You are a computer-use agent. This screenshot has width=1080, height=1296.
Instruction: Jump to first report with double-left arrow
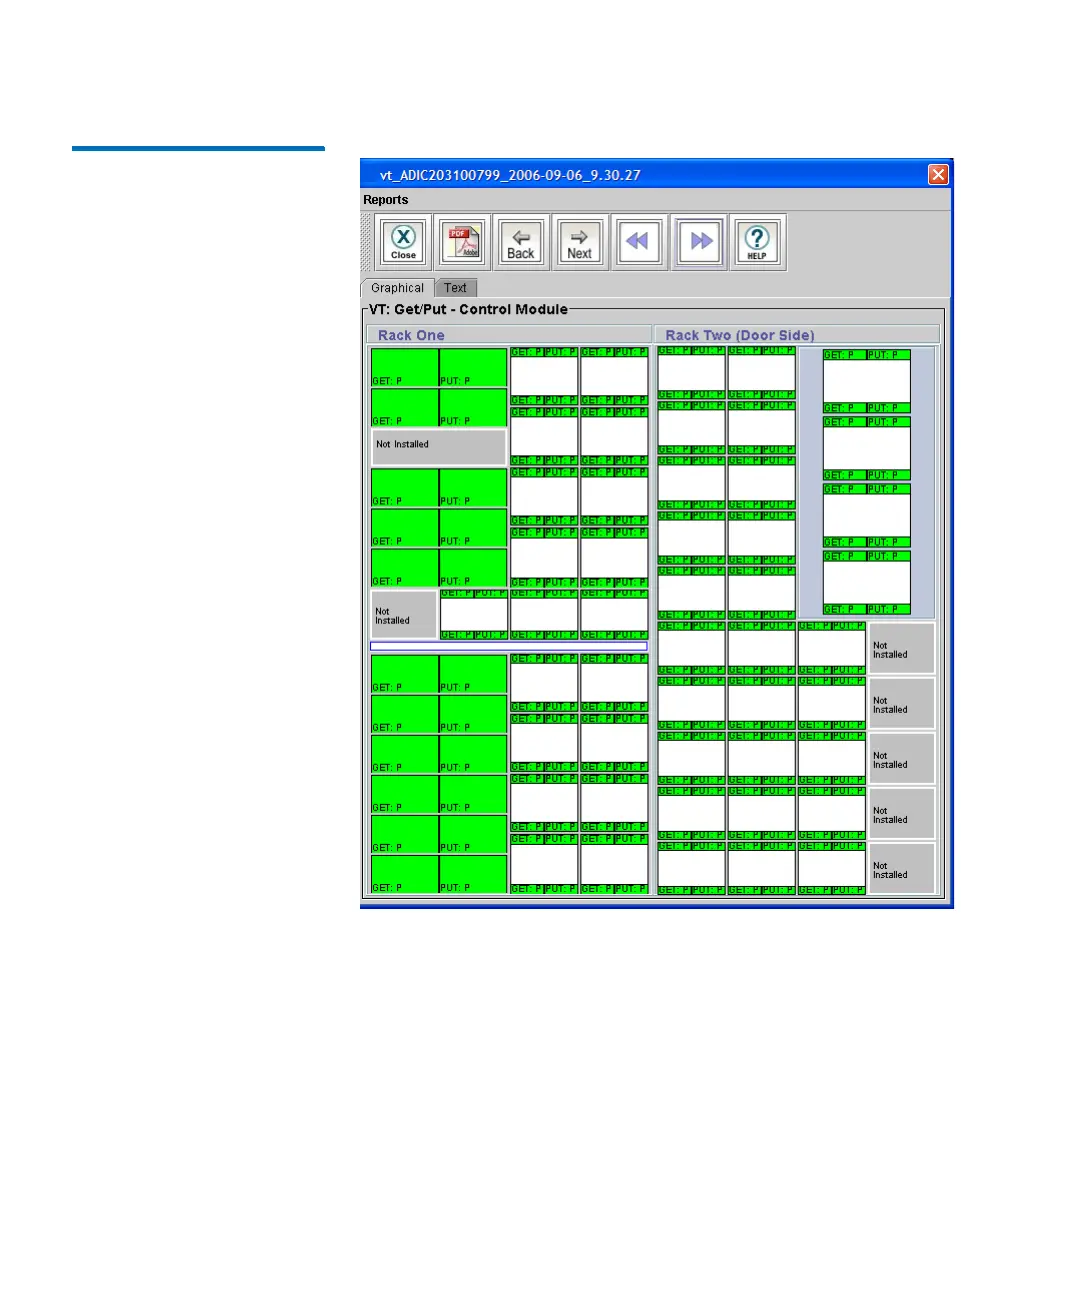coord(639,242)
